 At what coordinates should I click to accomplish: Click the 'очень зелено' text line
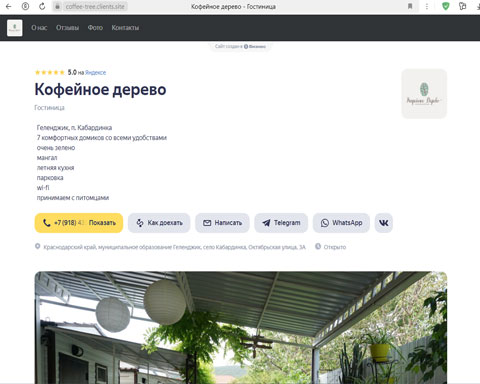click(x=56, y=147)
